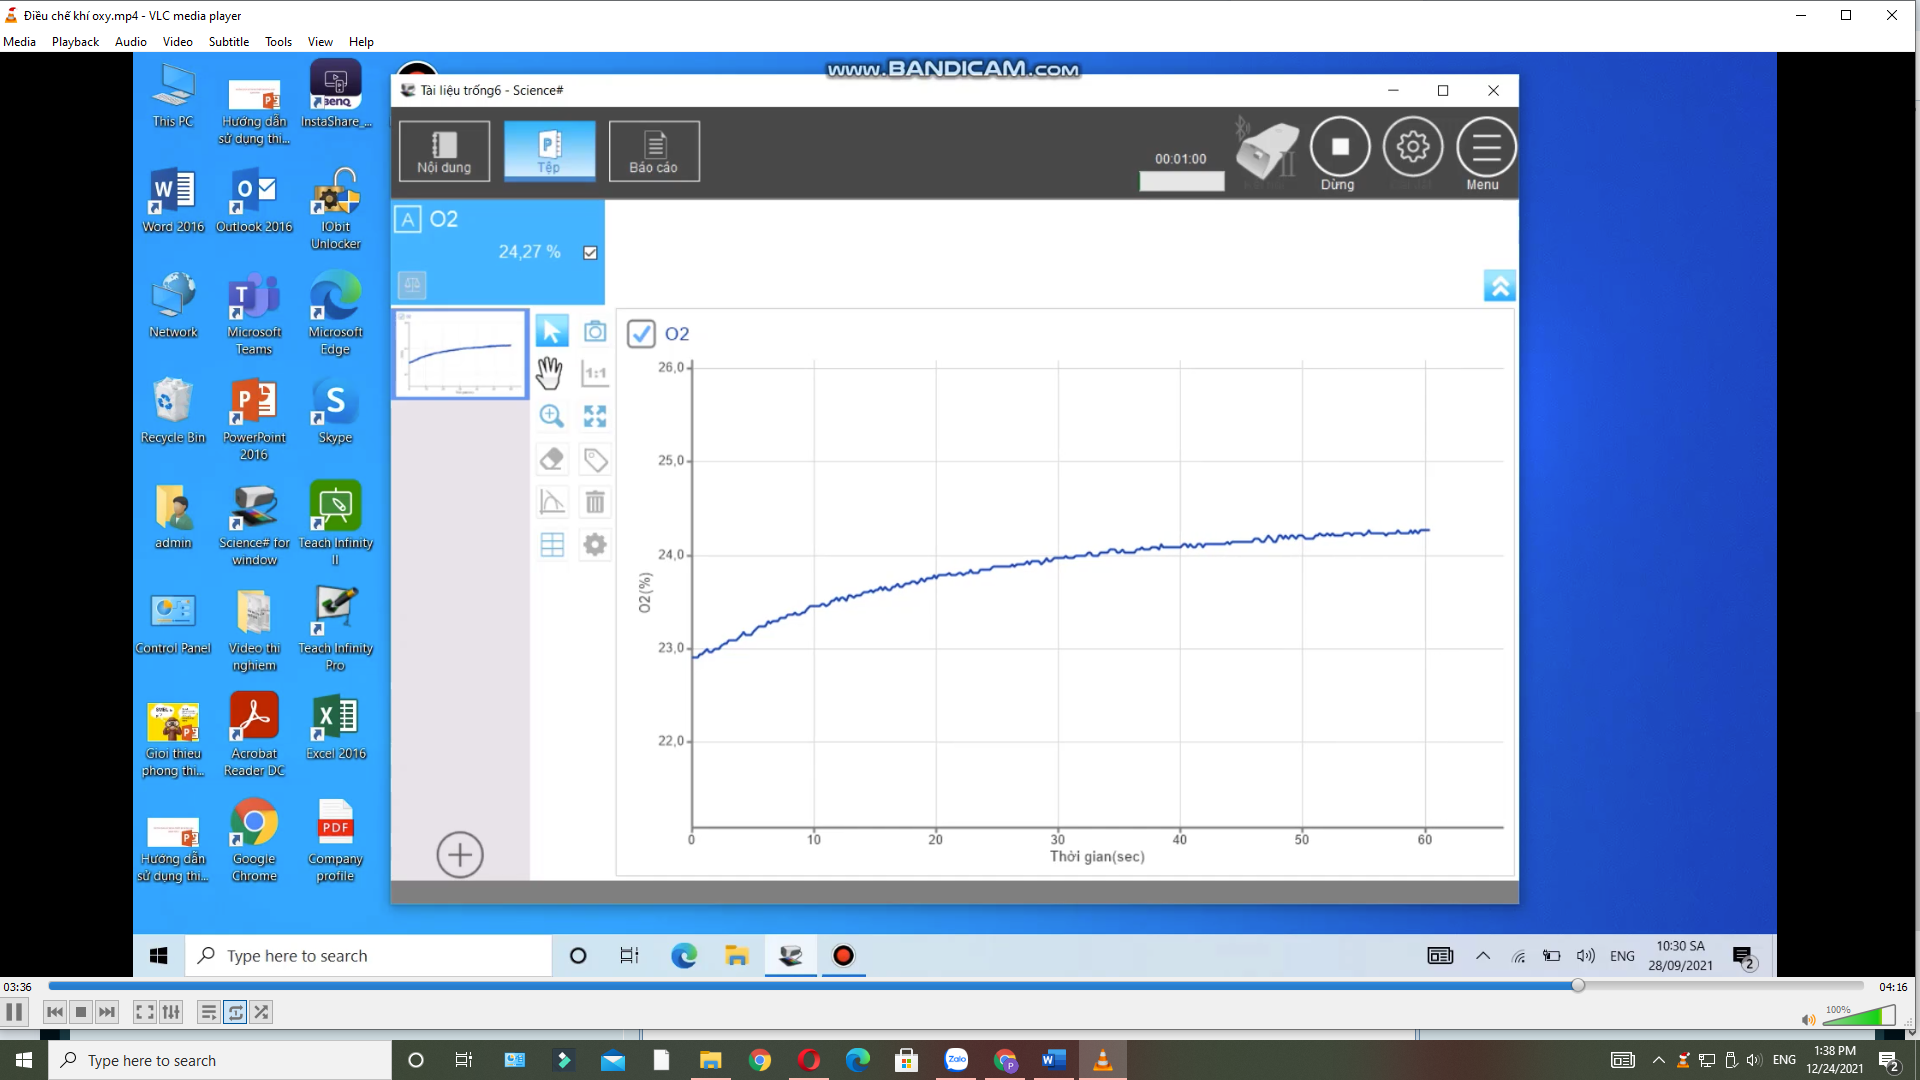
Task: Open VLC Subtitle menu
Action: pos(229,42)
